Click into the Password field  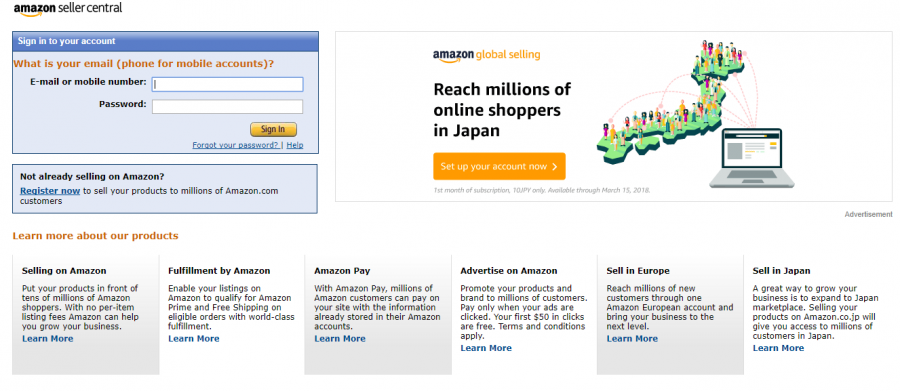click(x=227, y=107)
